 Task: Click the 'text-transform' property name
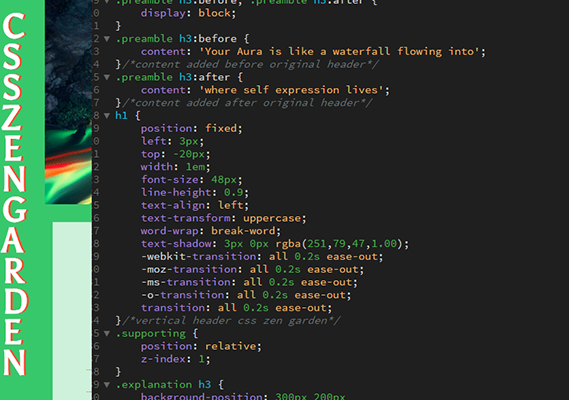185,218
